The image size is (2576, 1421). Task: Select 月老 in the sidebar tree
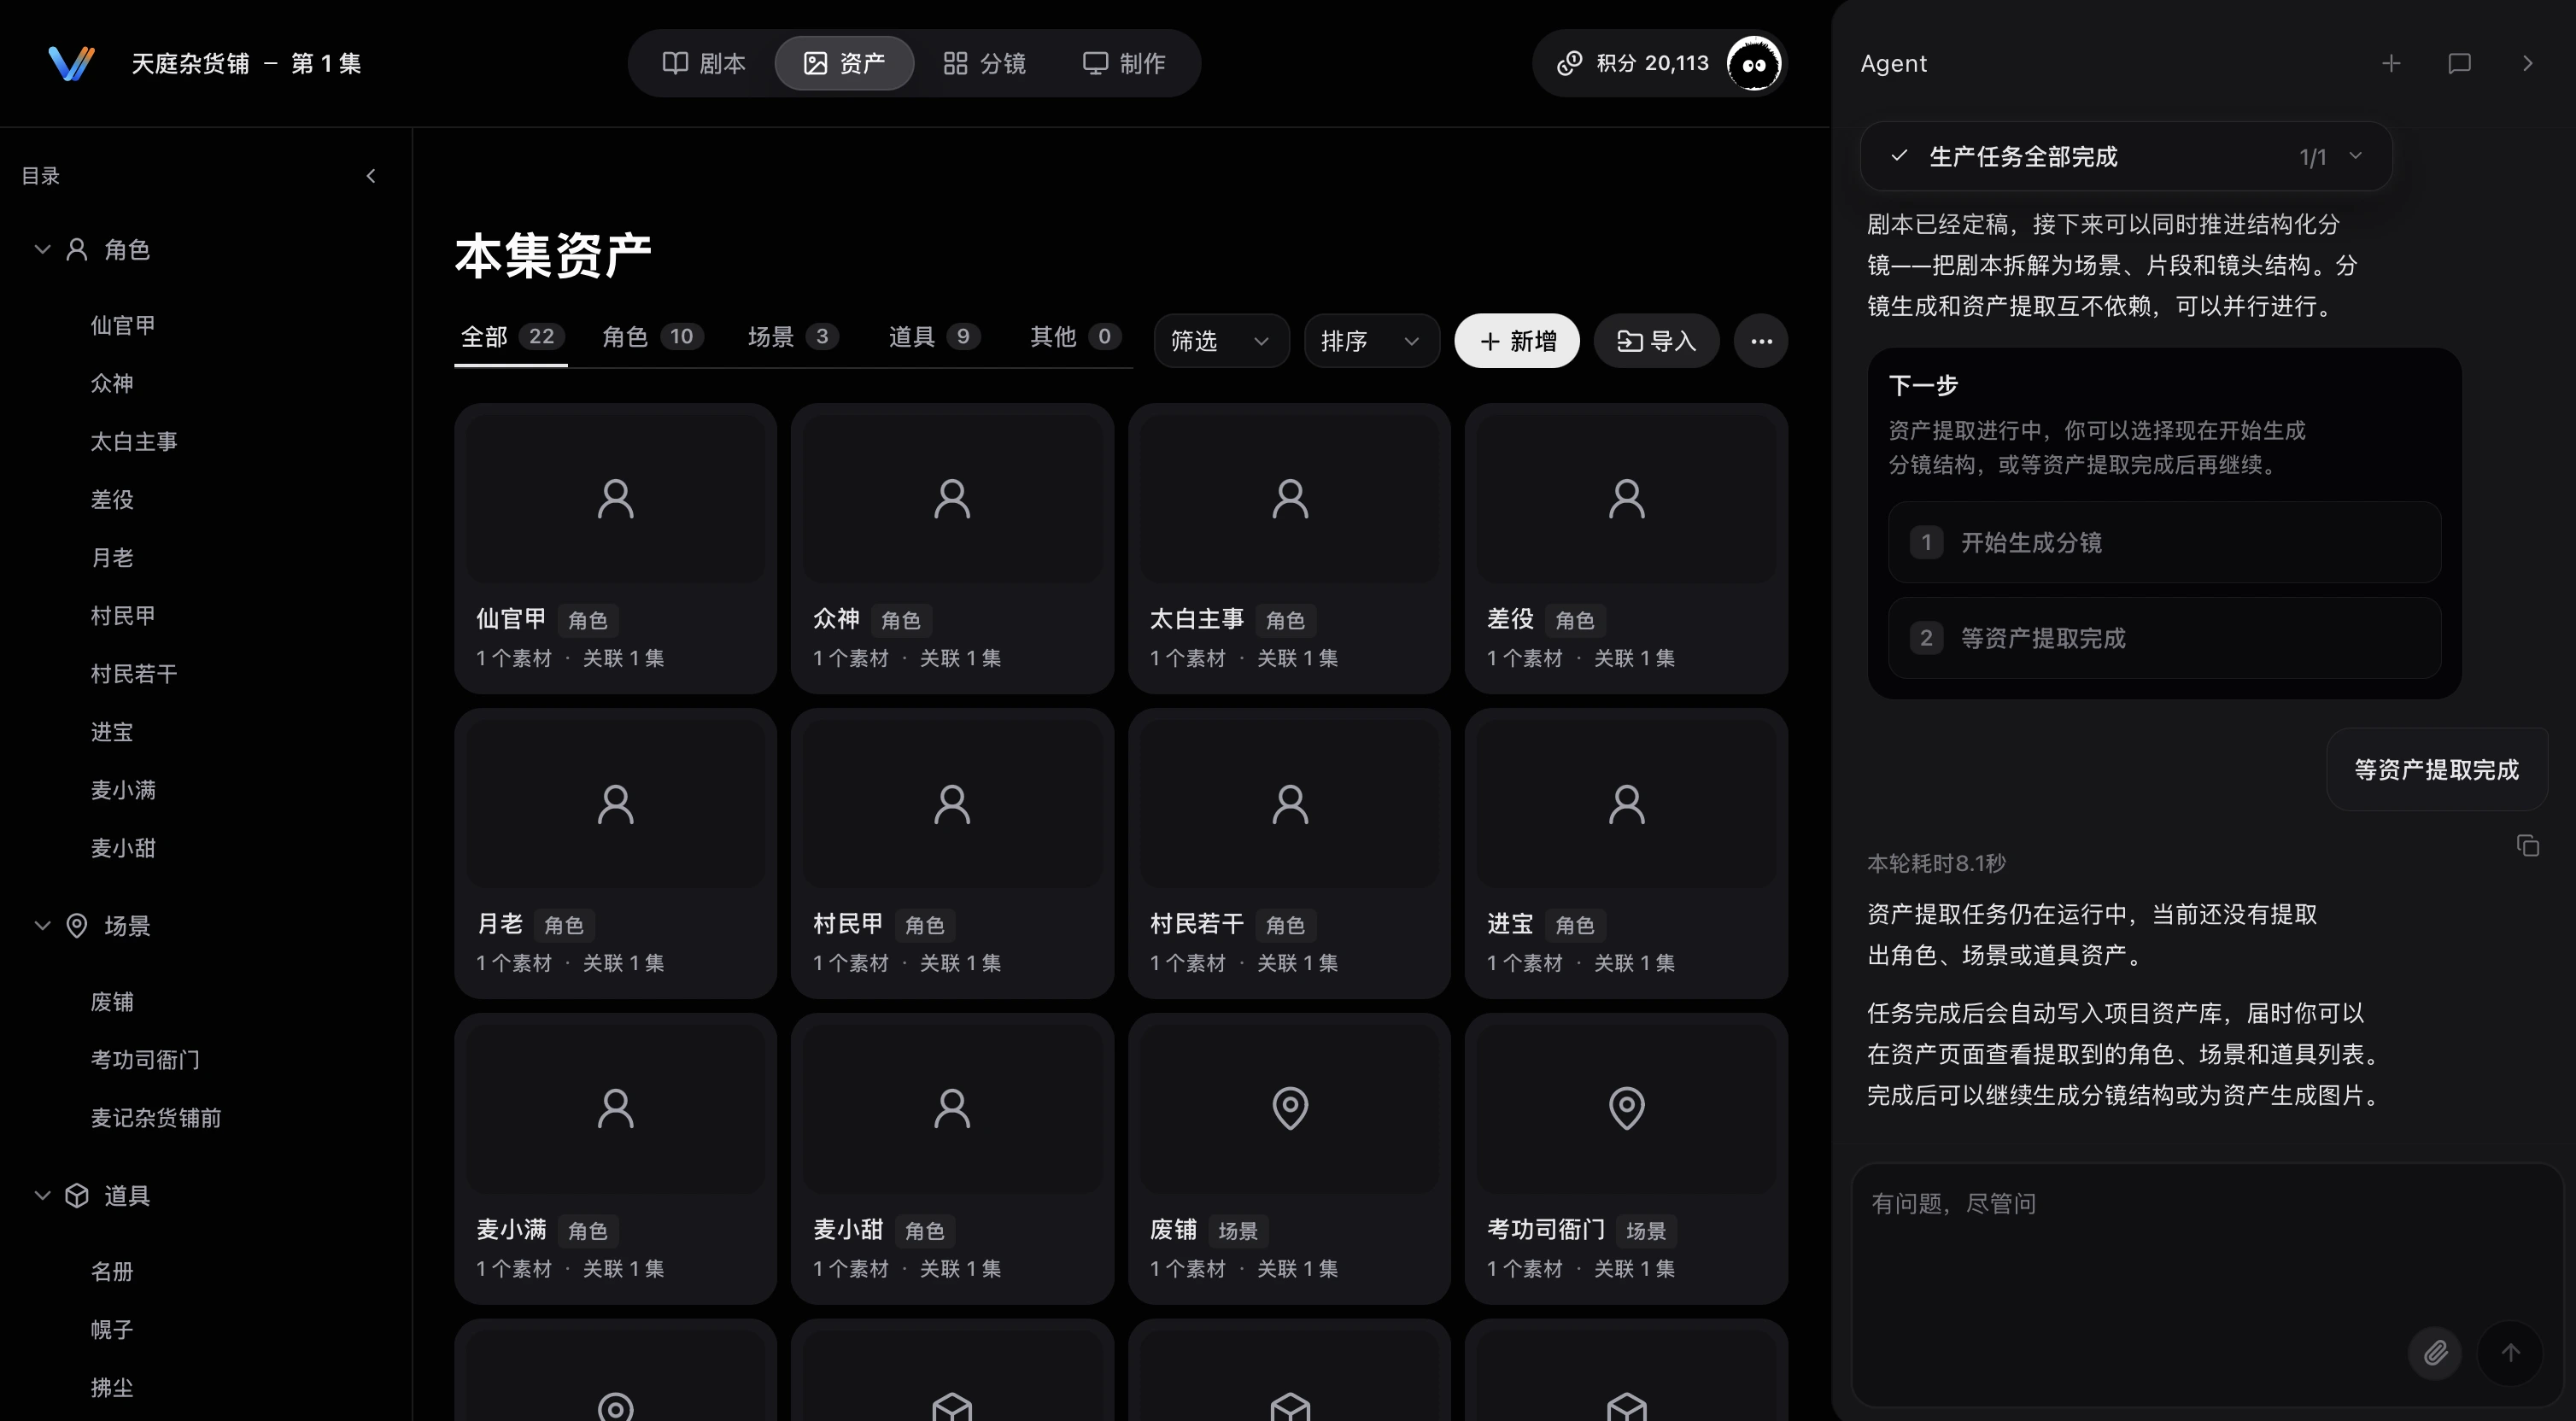tap(111, 557)
